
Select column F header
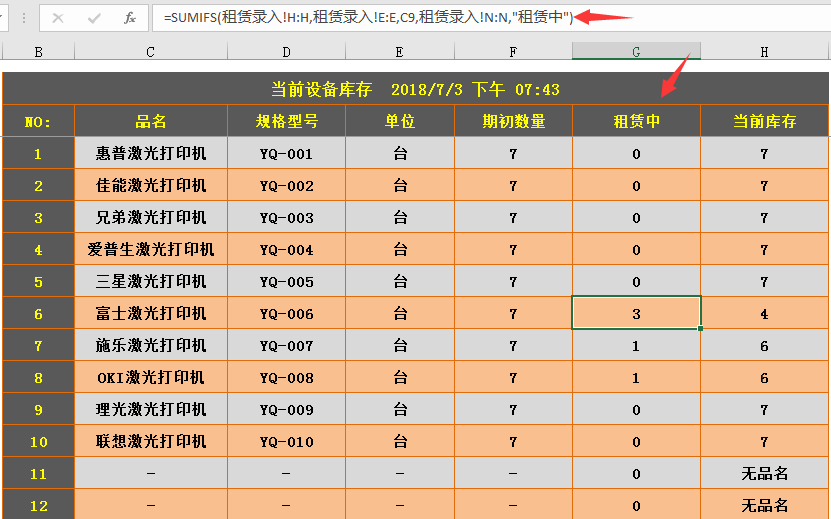(x=513, y=51)
